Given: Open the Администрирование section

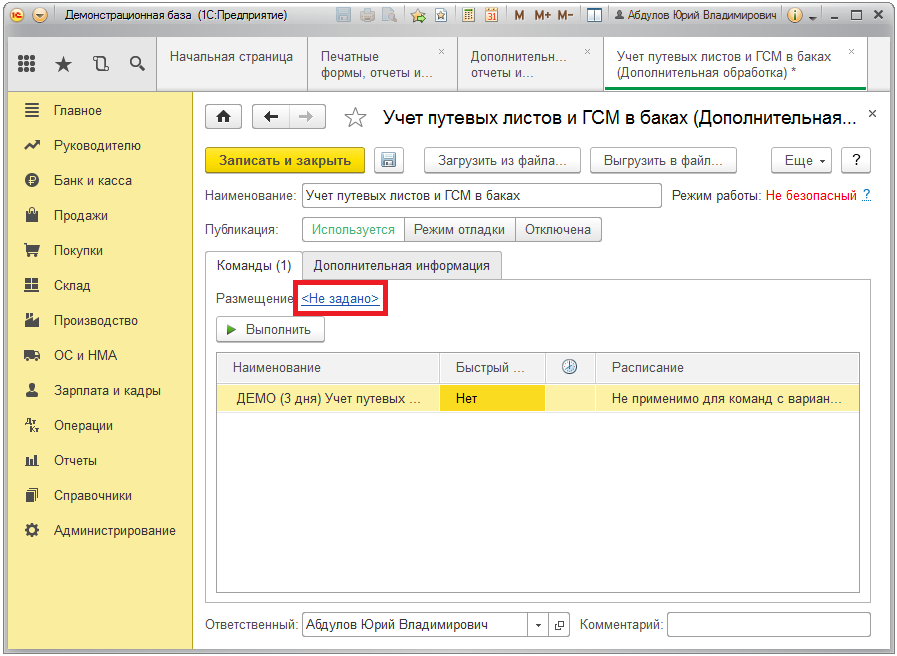Looking at the screenshot, I should pyautogui.click(x=114, y=531).
